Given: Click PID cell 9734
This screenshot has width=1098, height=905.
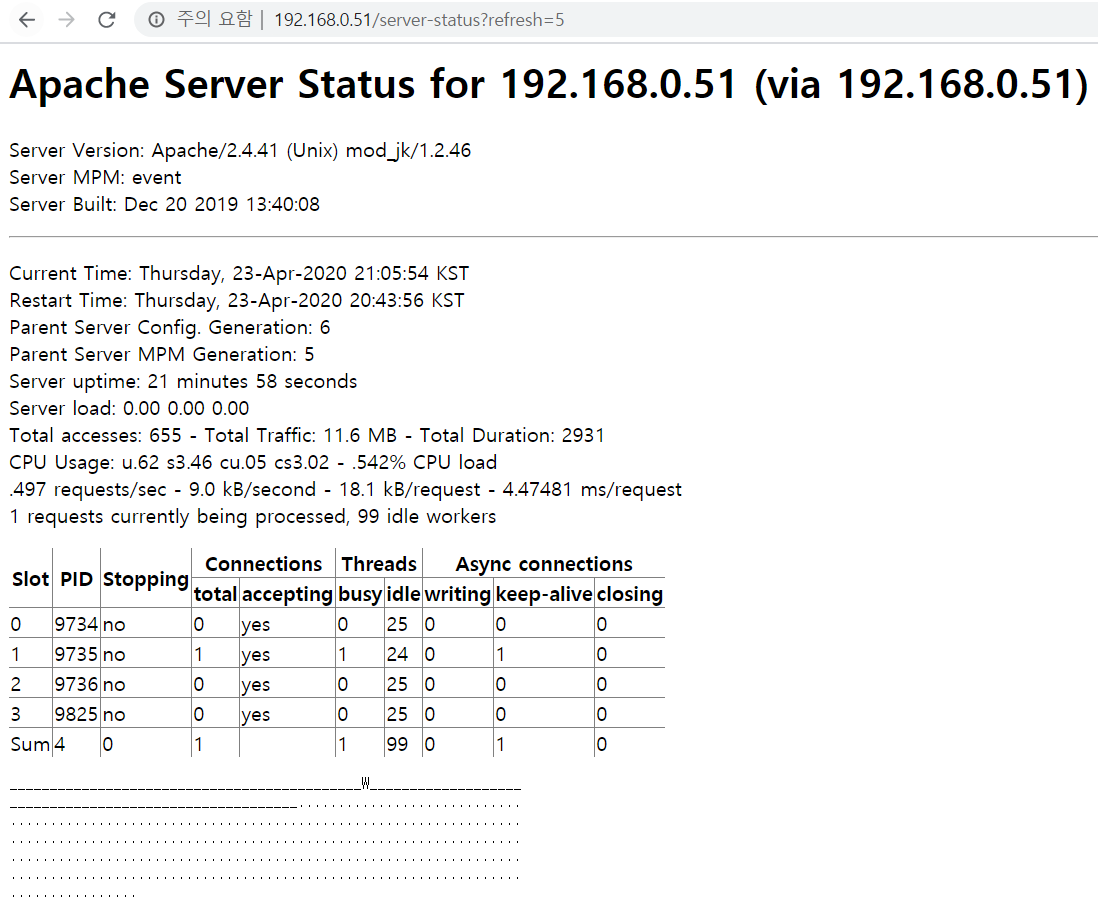Looking at the screenshot, I should coord(76,624).
